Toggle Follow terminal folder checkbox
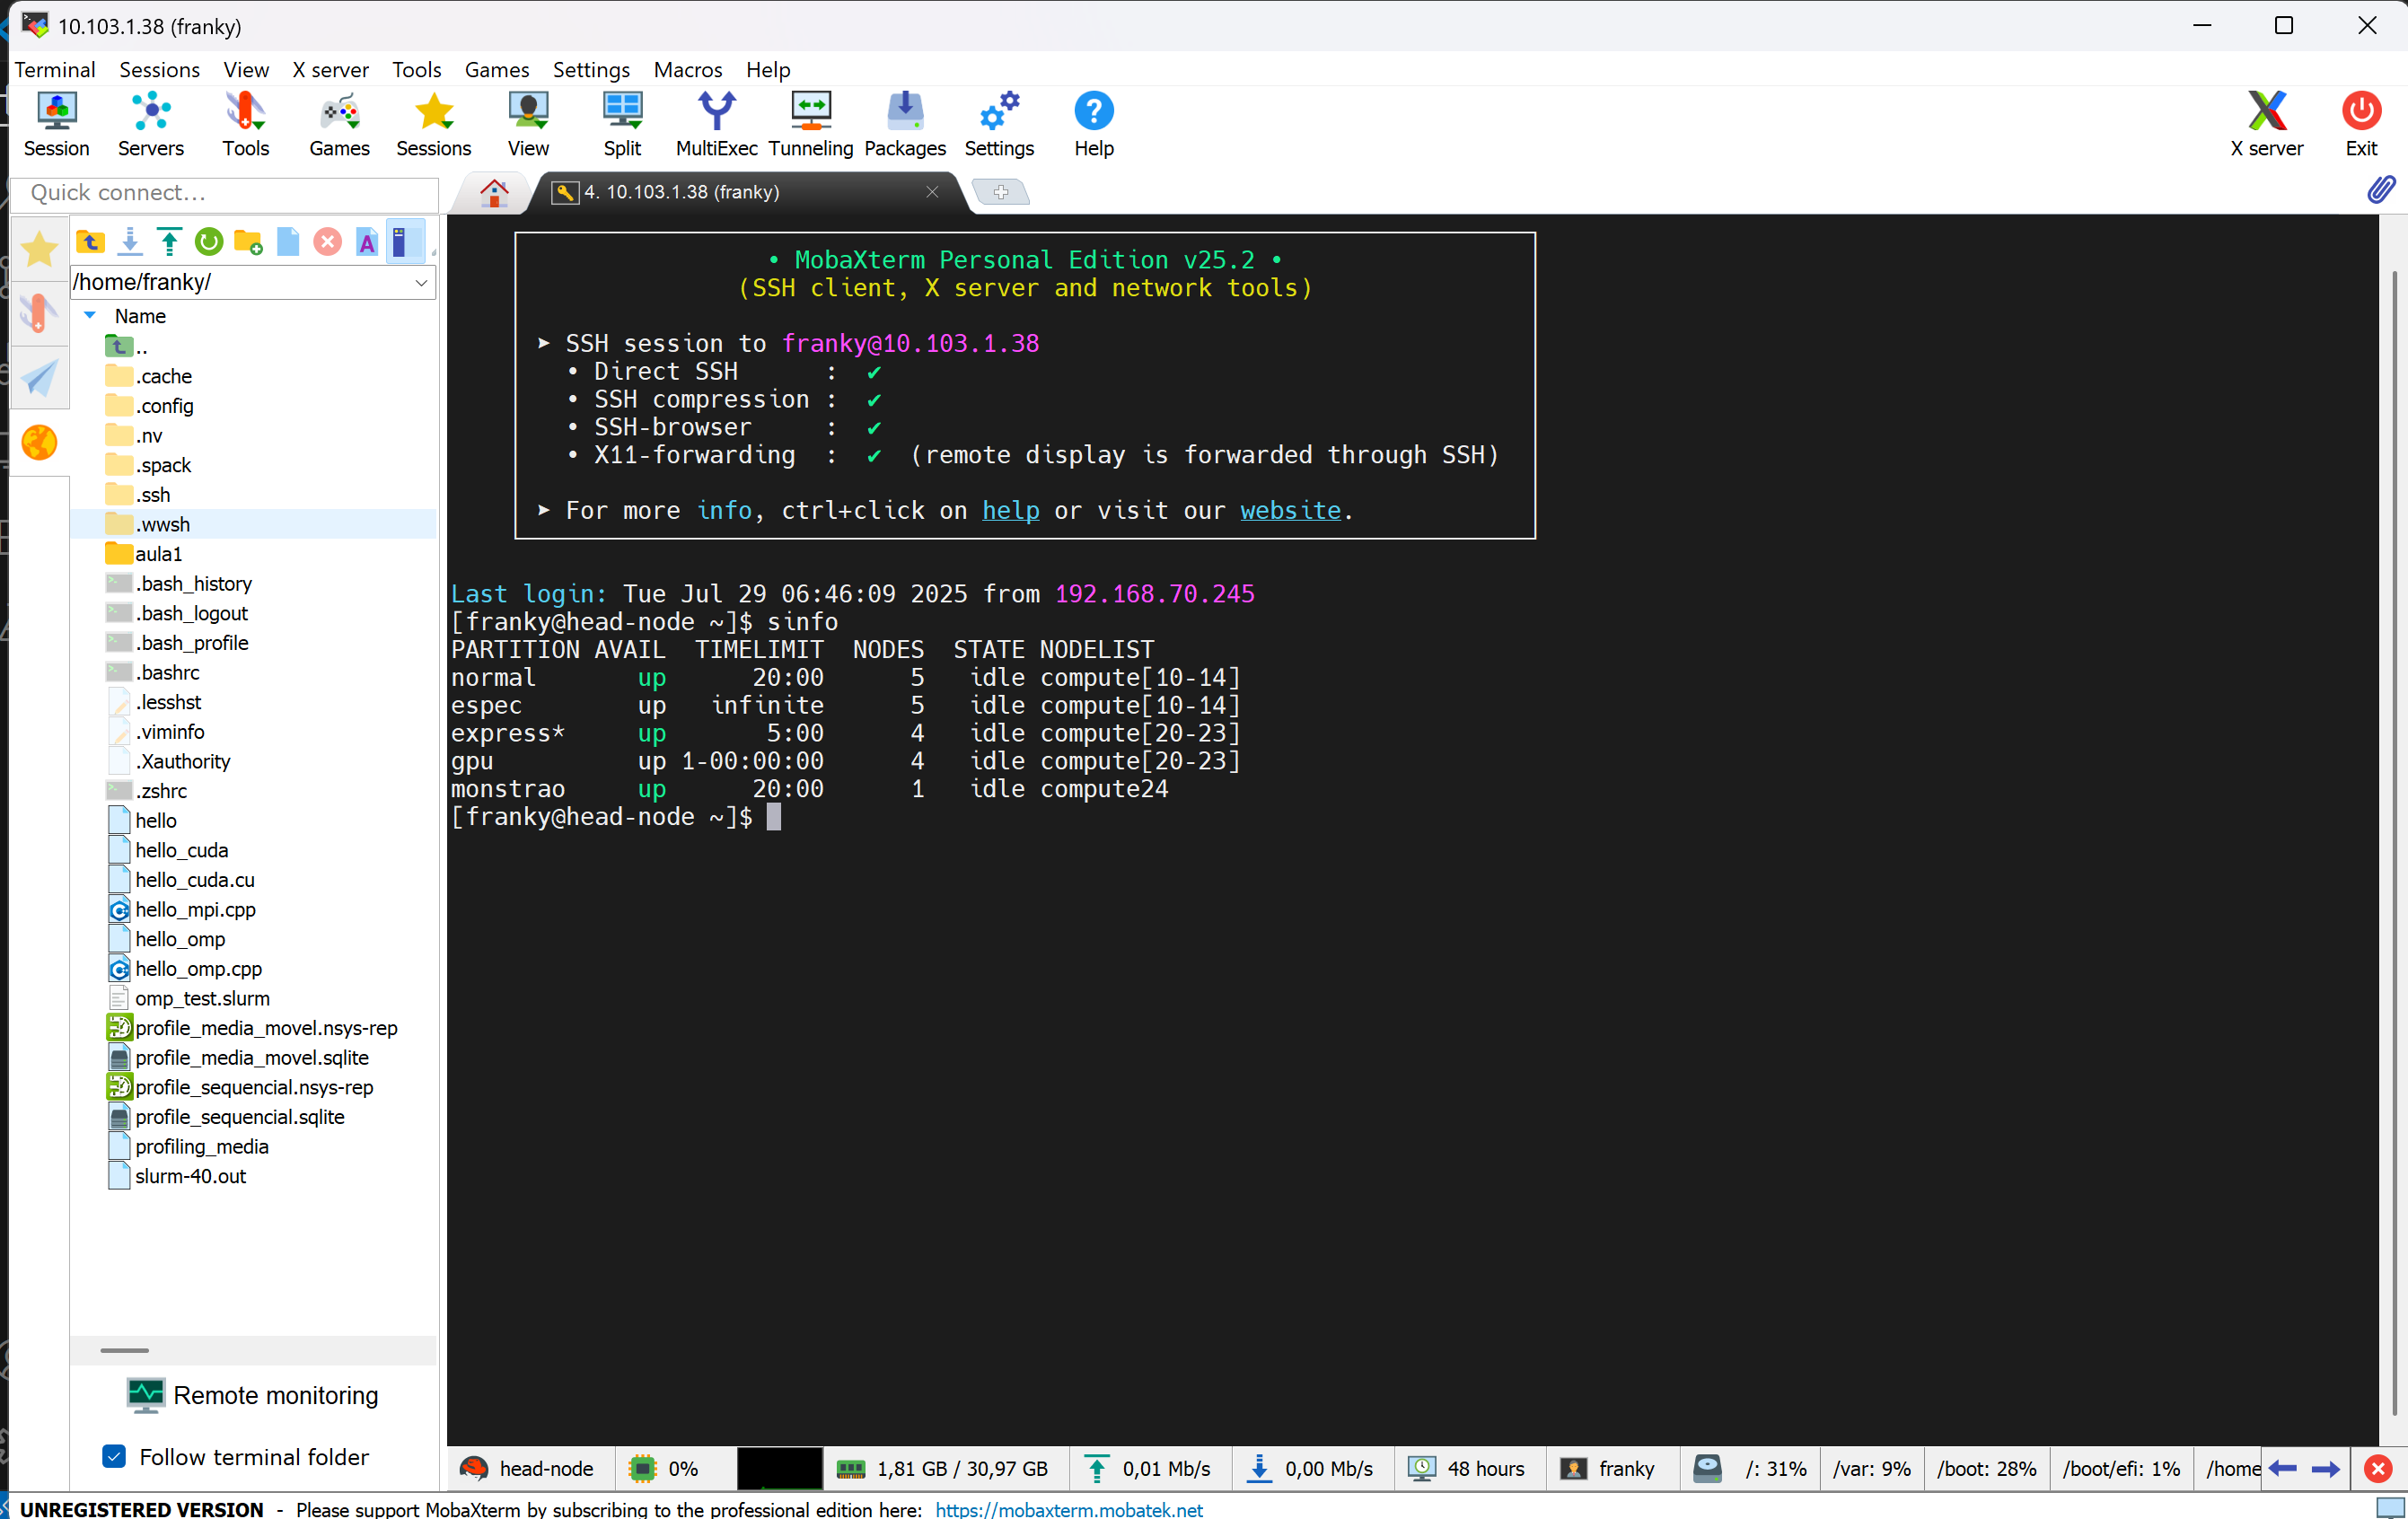Screen dimensions: 2408x1519 [115, 1456]
